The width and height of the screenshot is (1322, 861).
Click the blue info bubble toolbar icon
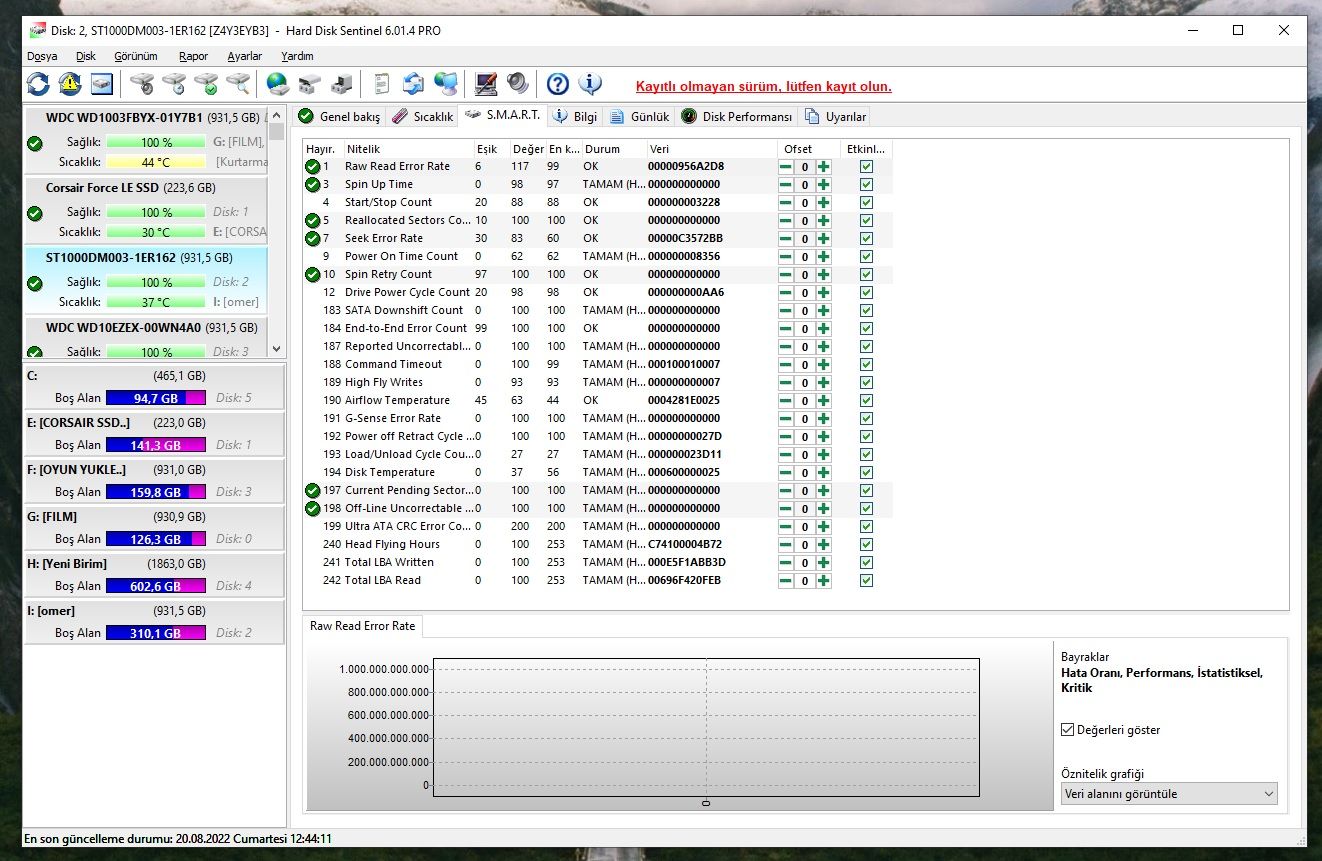[590, 84]
